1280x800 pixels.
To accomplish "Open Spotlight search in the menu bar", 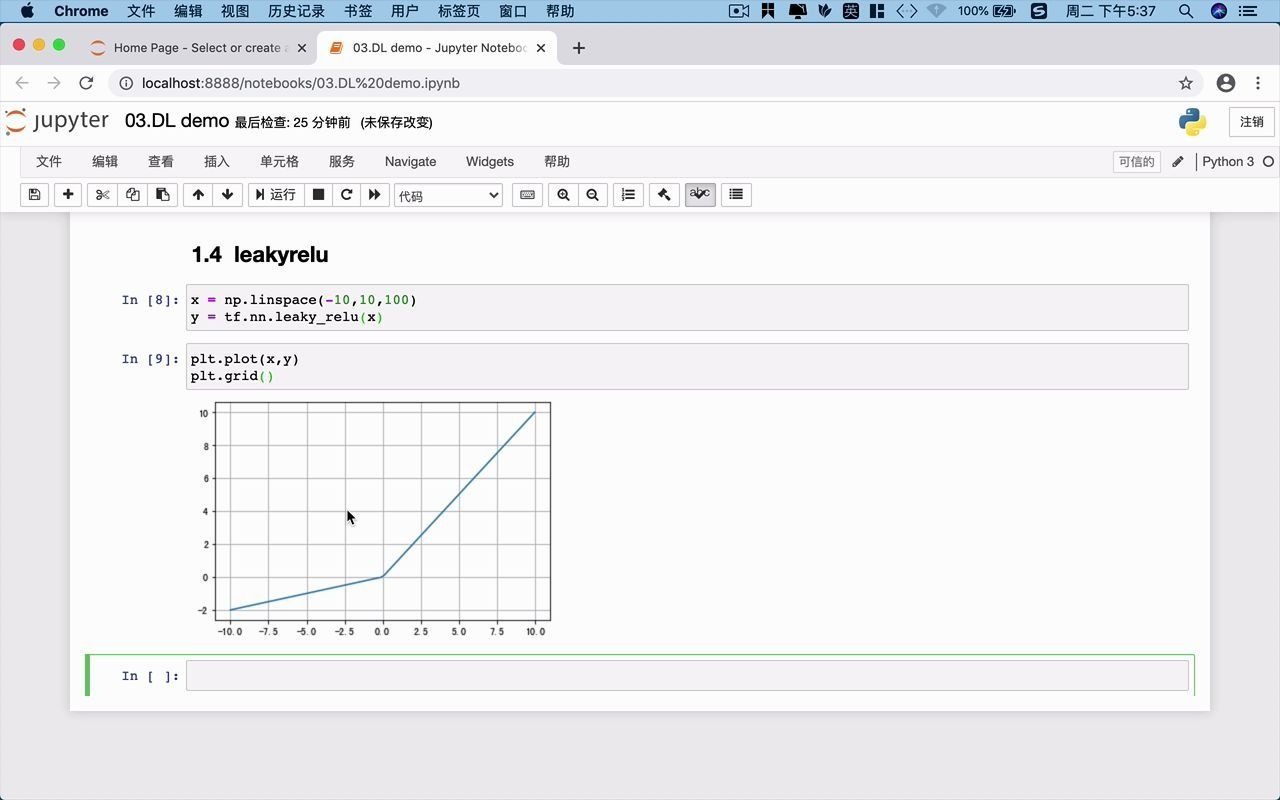I will point(1185,11).
